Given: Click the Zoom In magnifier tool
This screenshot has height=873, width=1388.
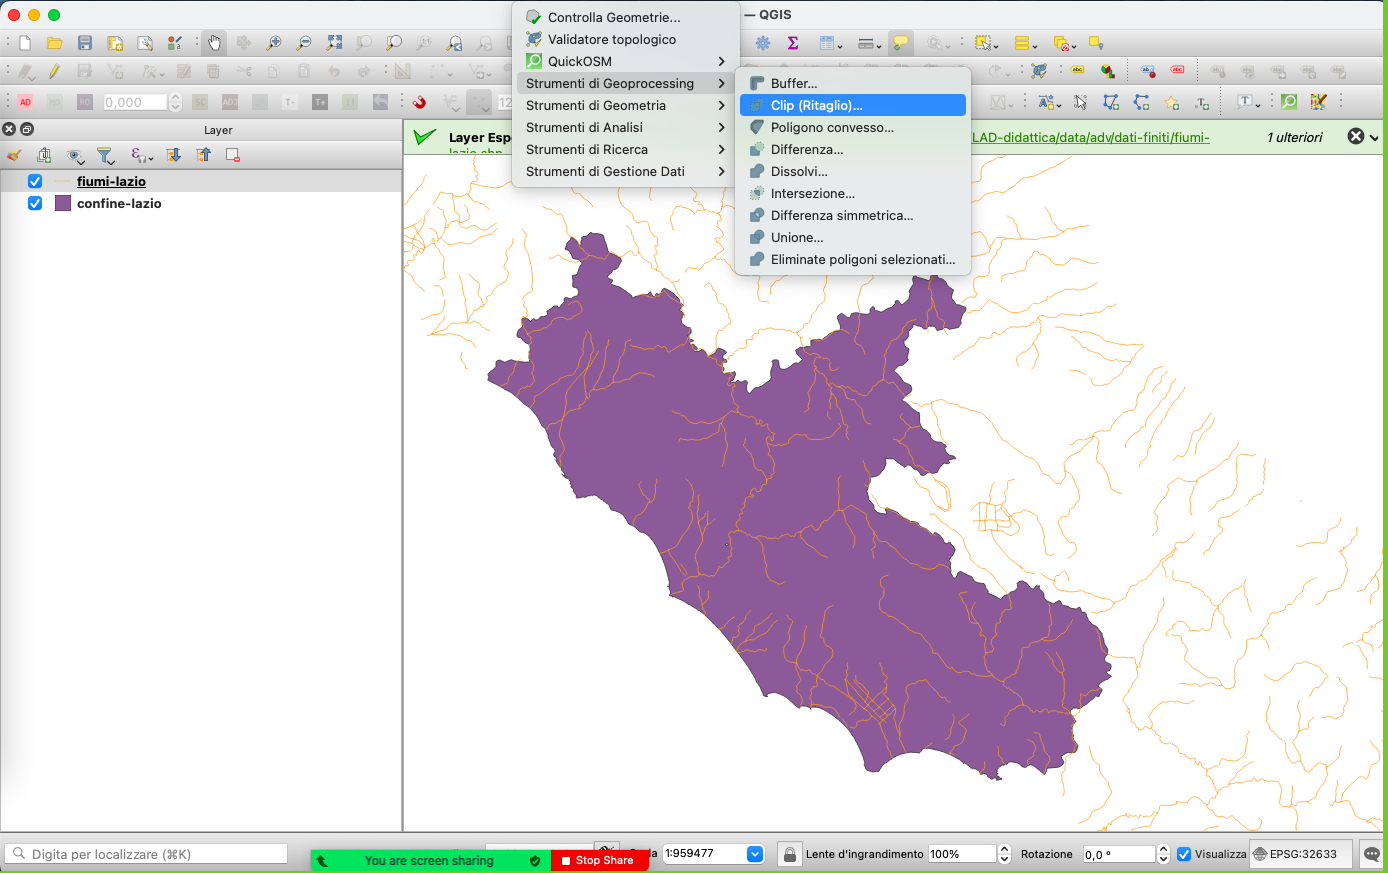Looking at the screenshot, I should pyautogui.click(x=273, y=43).
